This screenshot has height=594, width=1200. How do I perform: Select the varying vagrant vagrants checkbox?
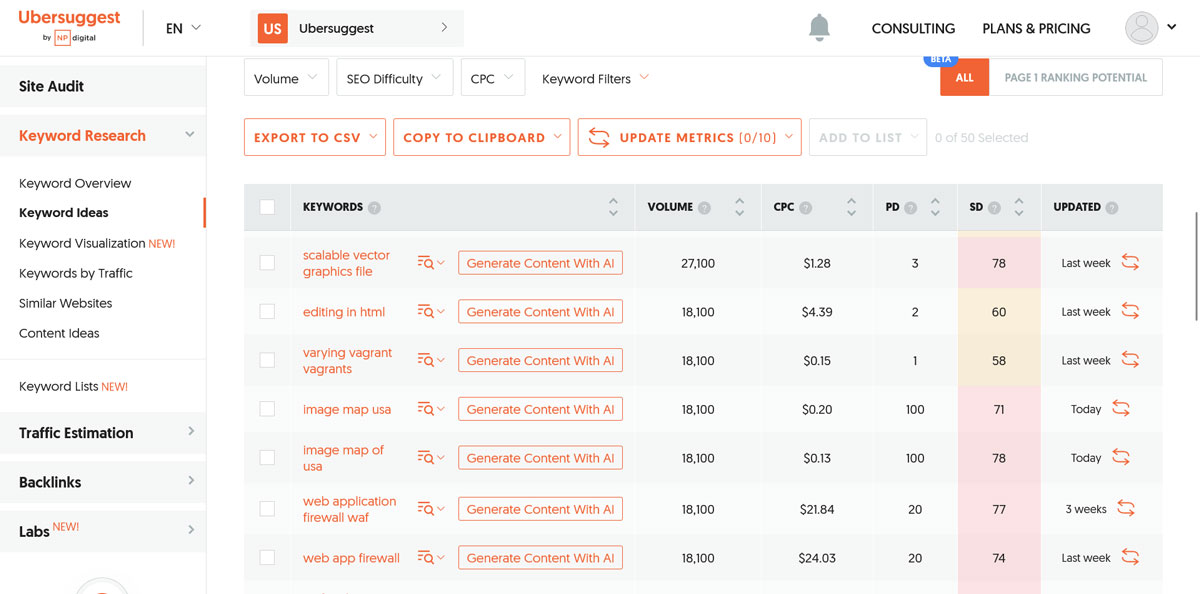click(267, 361)
